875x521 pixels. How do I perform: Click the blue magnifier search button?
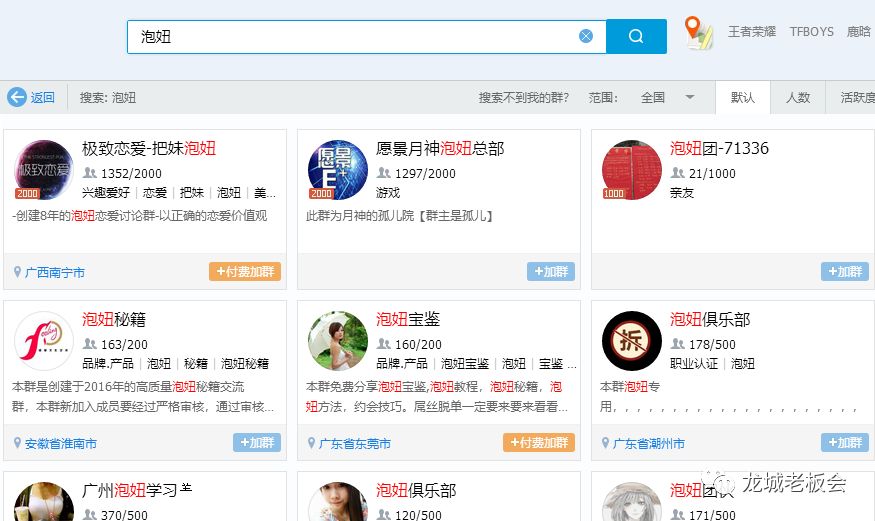pyautogui.click(x=636, y=36)
